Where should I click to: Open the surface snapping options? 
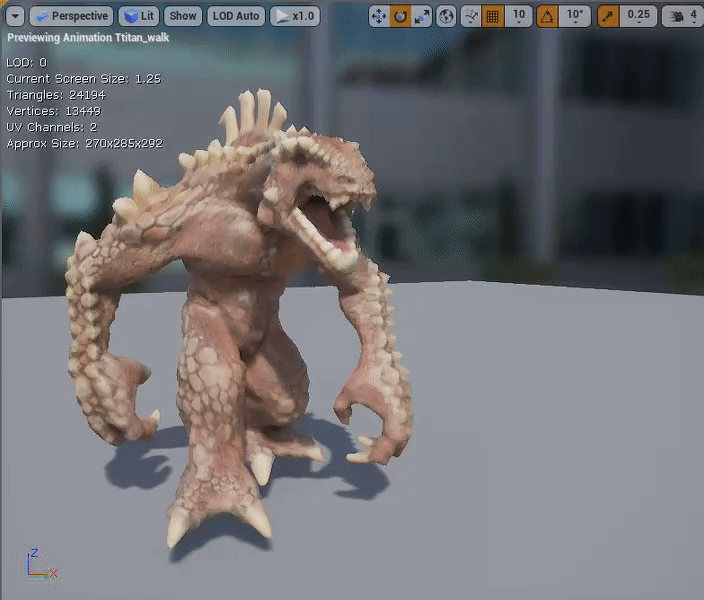[x=471, y=17]
